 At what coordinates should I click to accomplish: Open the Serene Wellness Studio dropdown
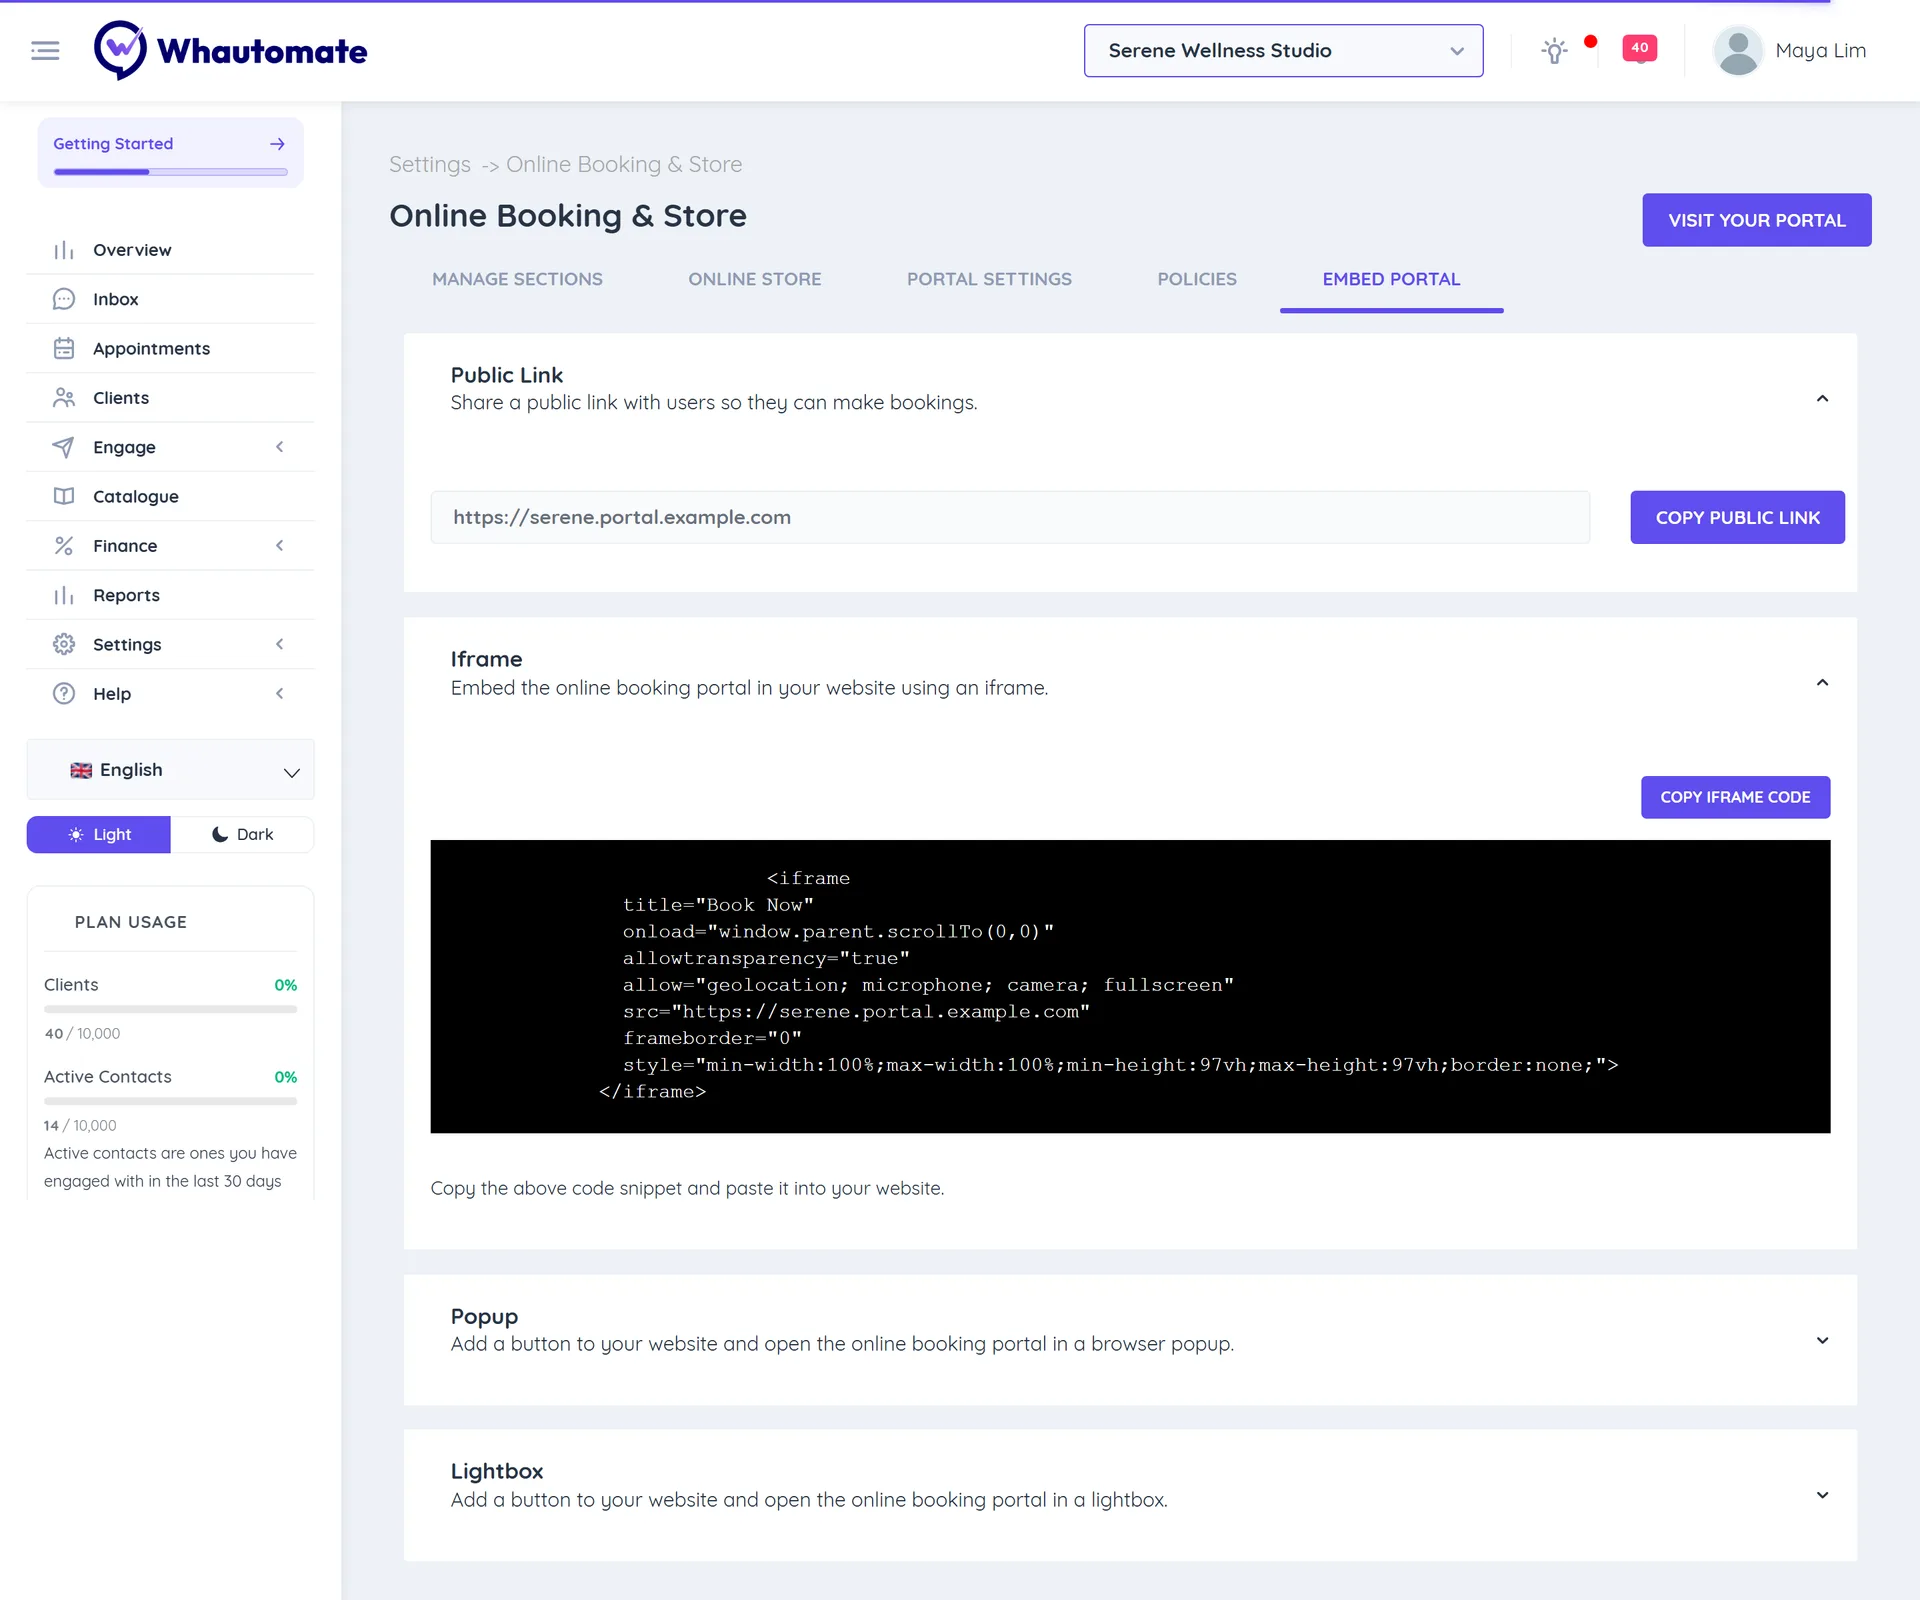point(1283,51)
